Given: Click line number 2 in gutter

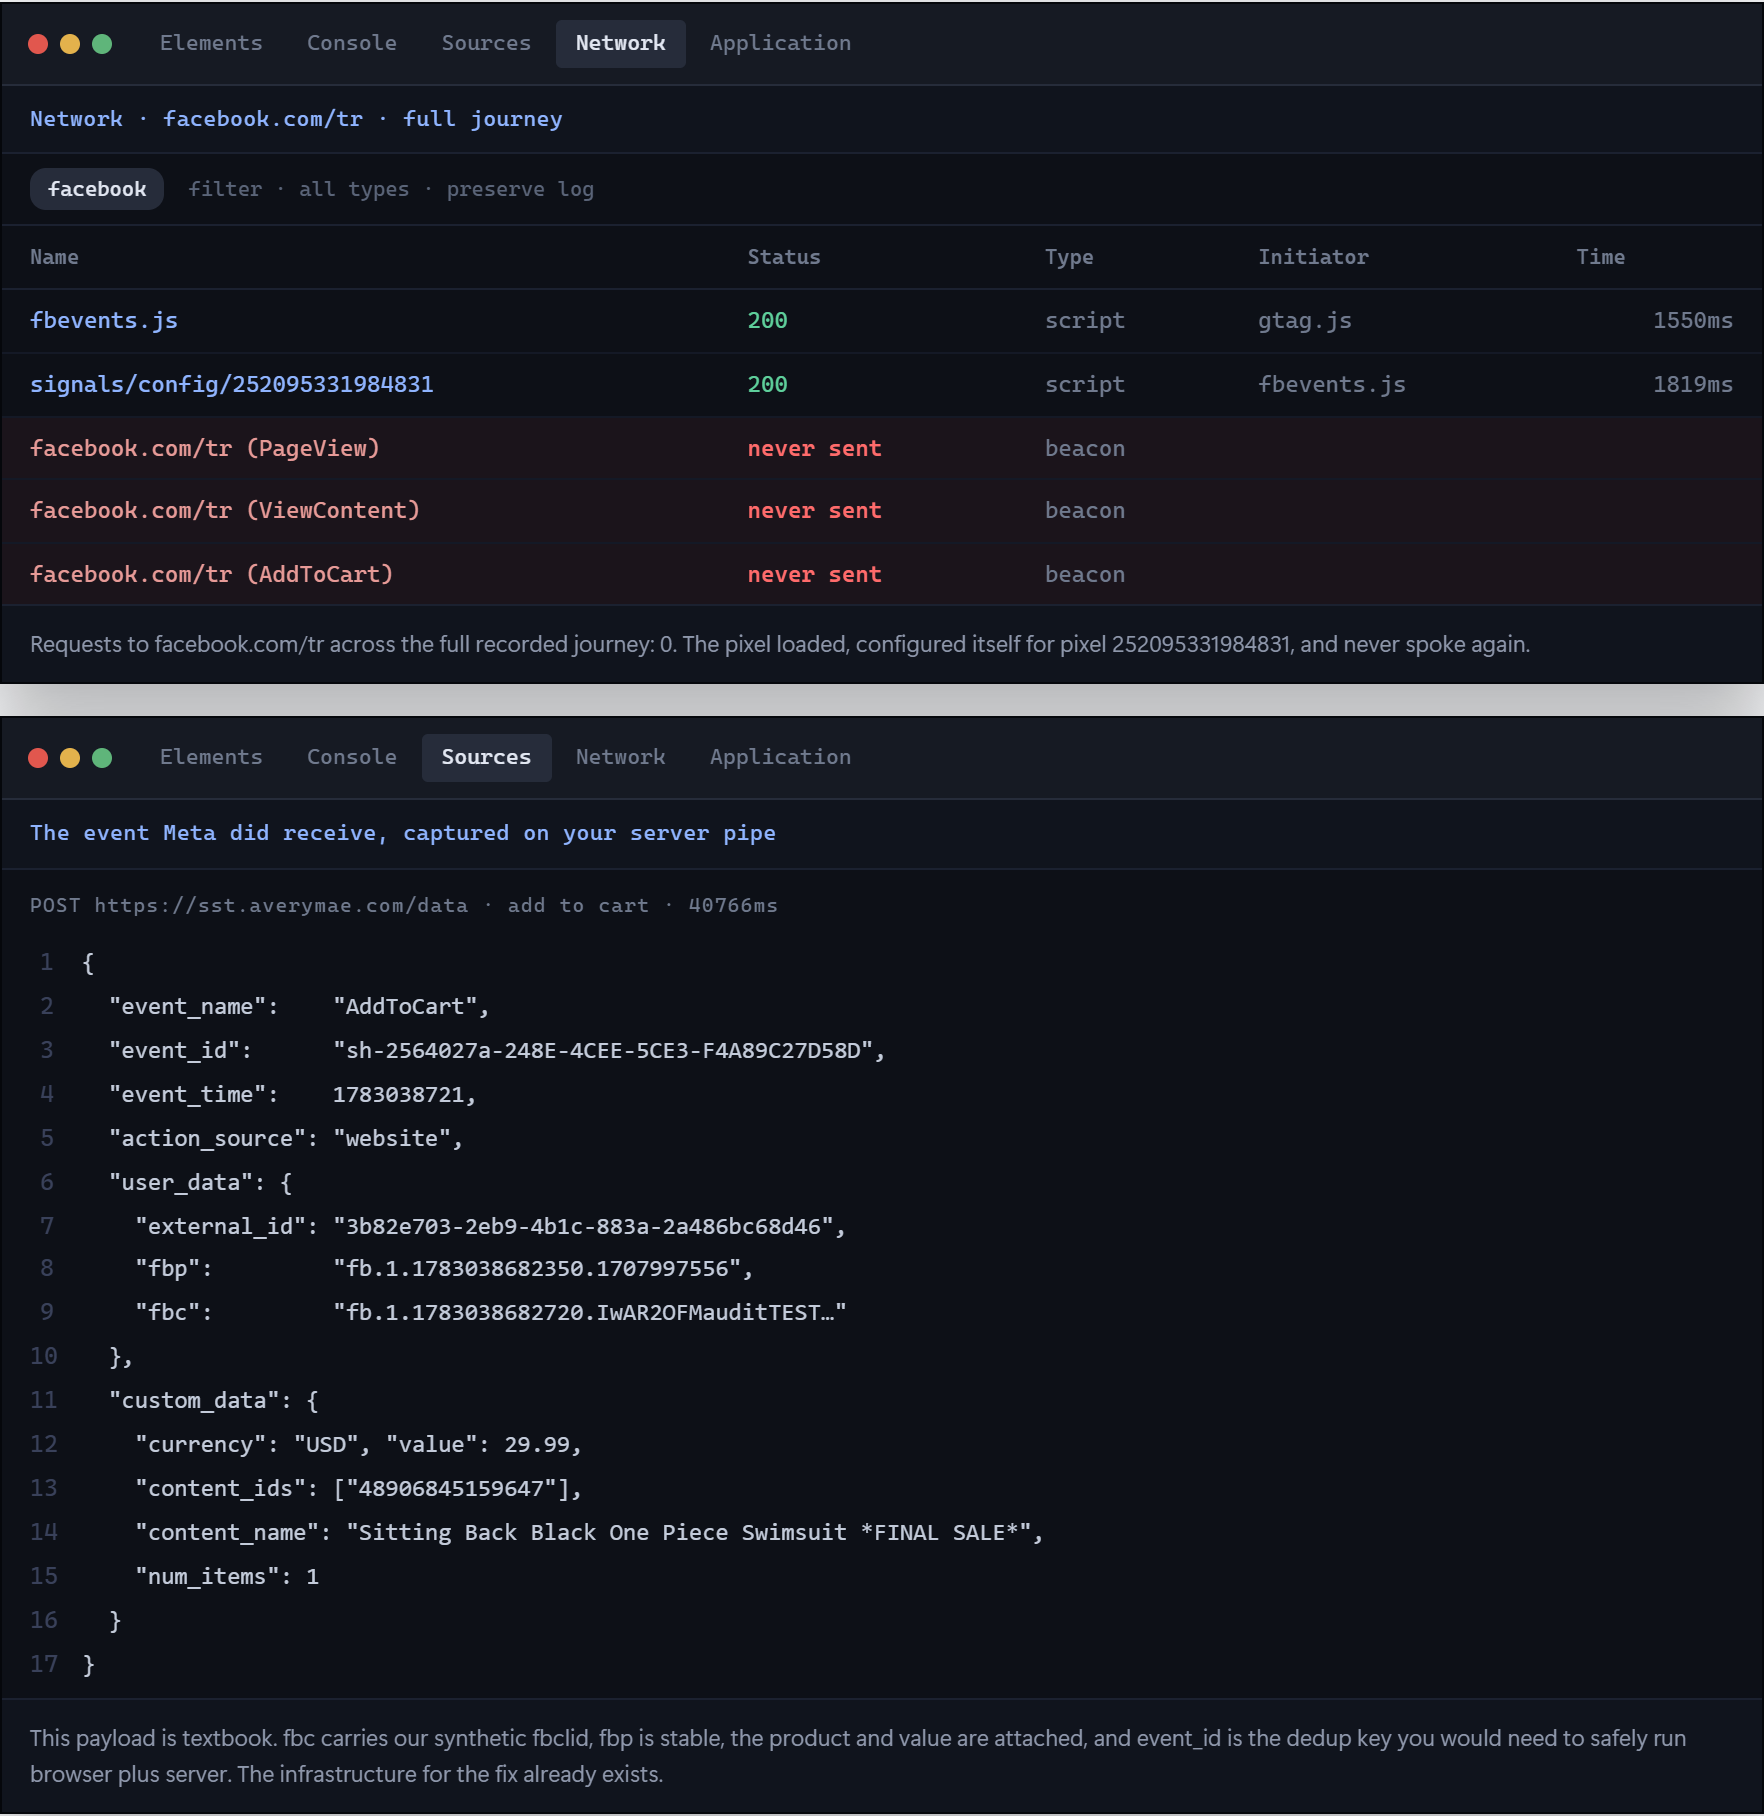Looking at the screenshot, I should 46,1006.
